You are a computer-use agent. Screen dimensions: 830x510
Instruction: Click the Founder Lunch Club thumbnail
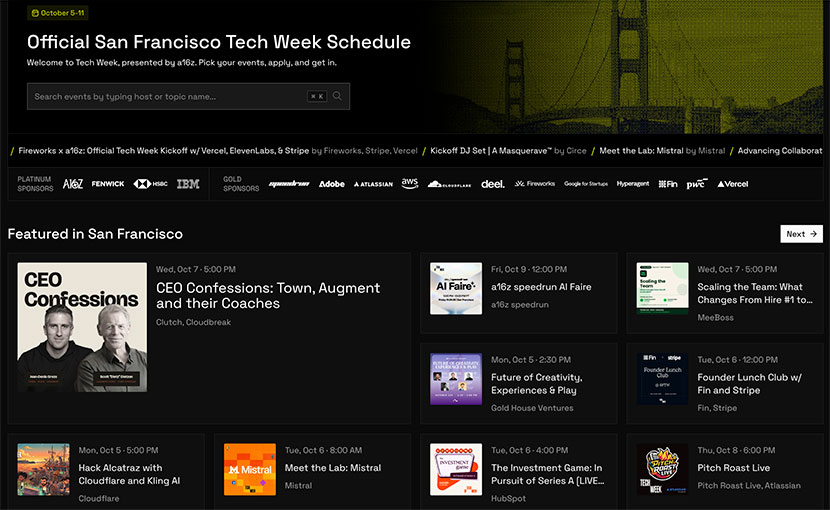662,379
